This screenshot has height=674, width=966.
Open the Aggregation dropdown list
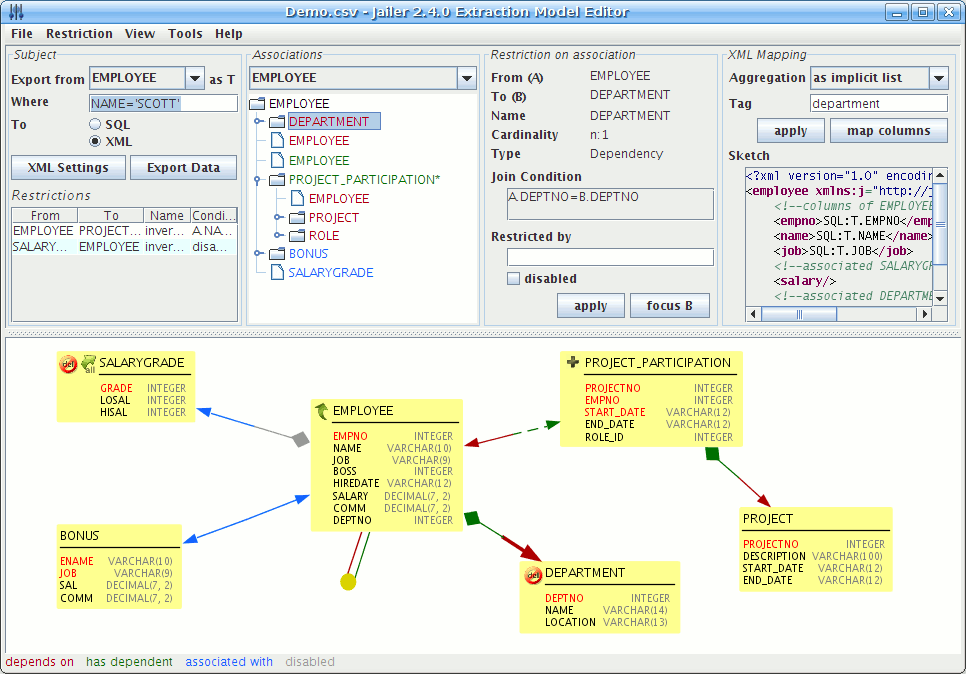coord(937,78)
